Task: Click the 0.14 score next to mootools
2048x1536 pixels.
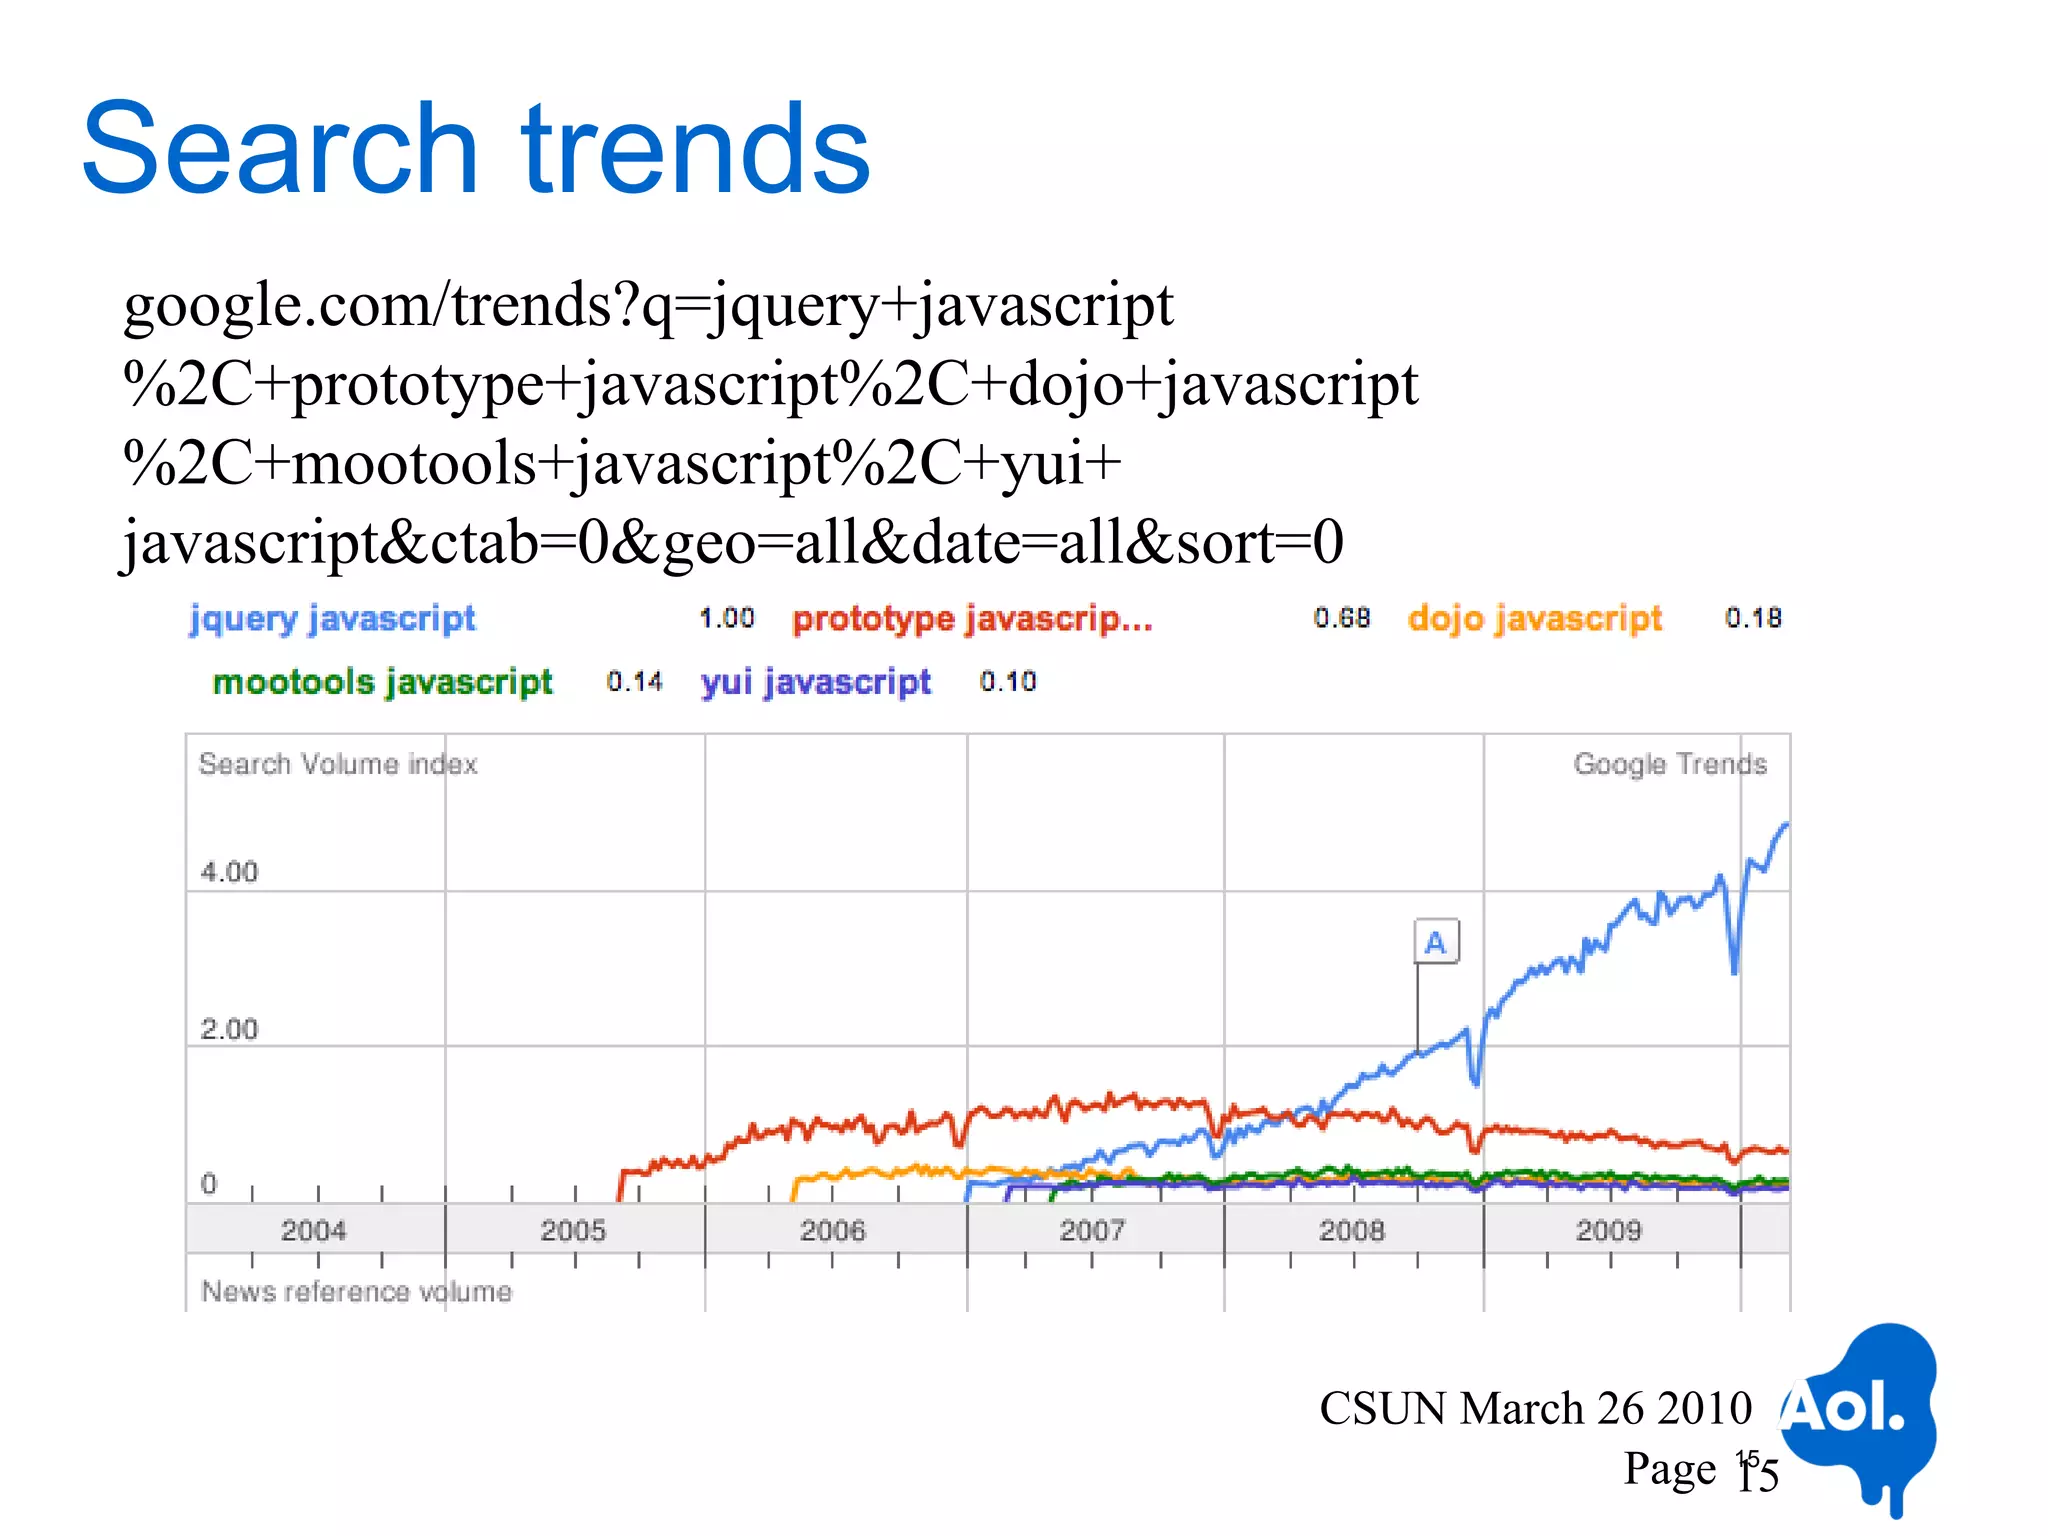Action: tap(634, 682)
